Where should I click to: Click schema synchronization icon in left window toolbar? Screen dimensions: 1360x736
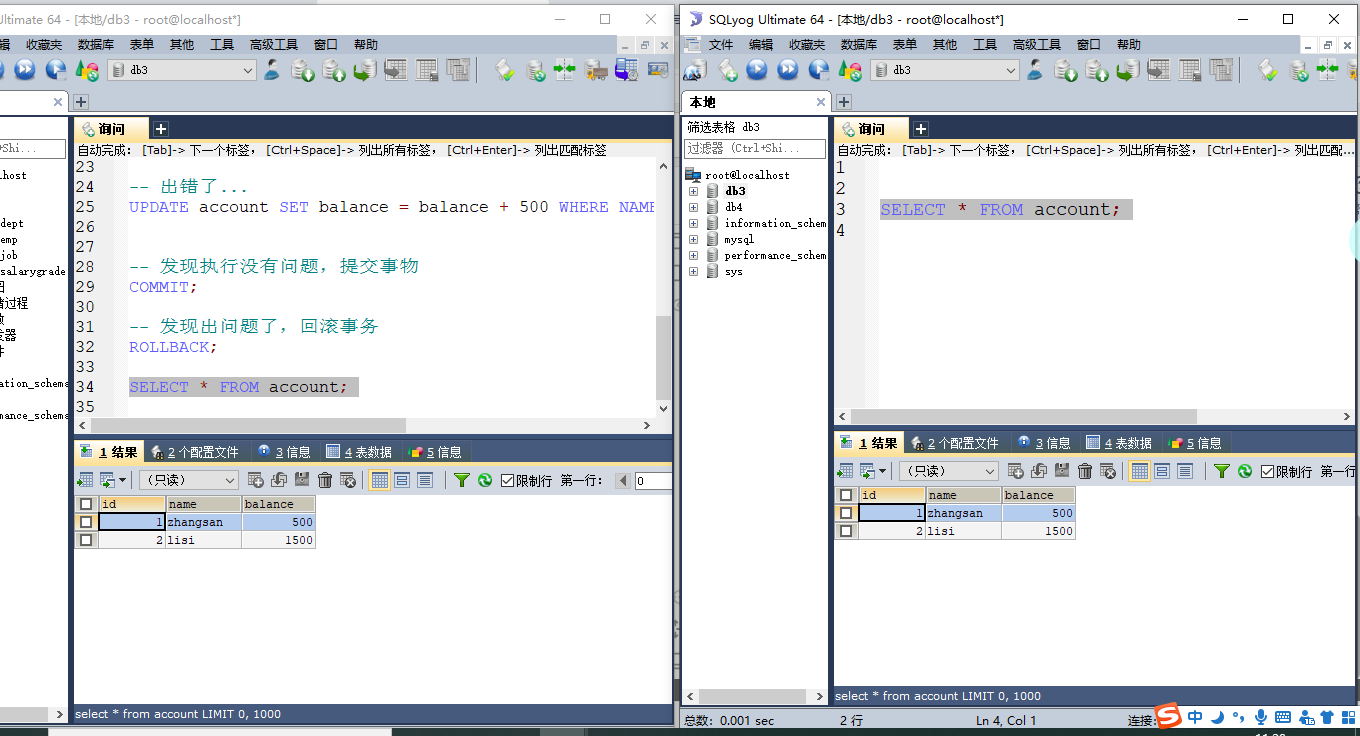(x=565, y=70)
